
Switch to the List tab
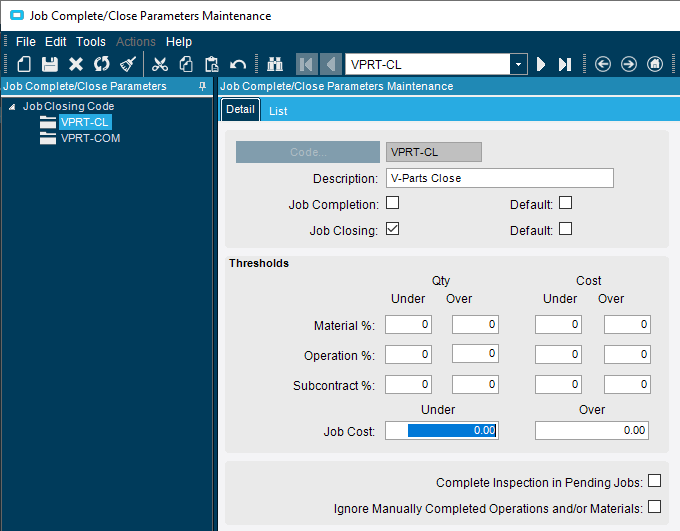[x=278, y=111]
